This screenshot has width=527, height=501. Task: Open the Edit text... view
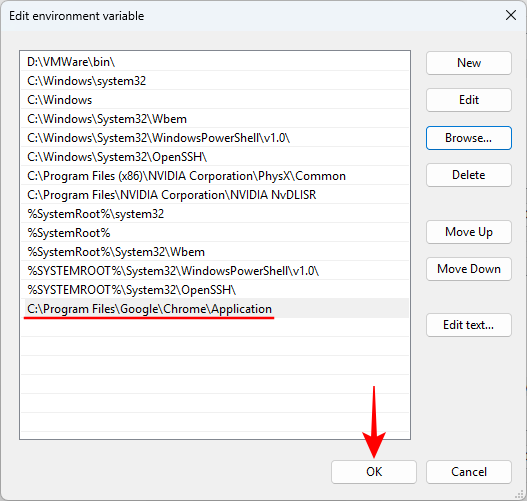click(x=469, y=325)
